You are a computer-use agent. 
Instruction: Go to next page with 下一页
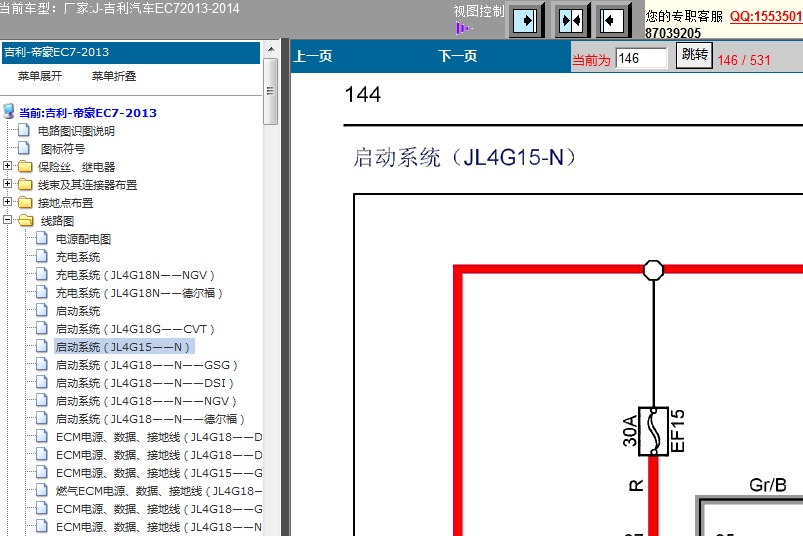point(458,56)
